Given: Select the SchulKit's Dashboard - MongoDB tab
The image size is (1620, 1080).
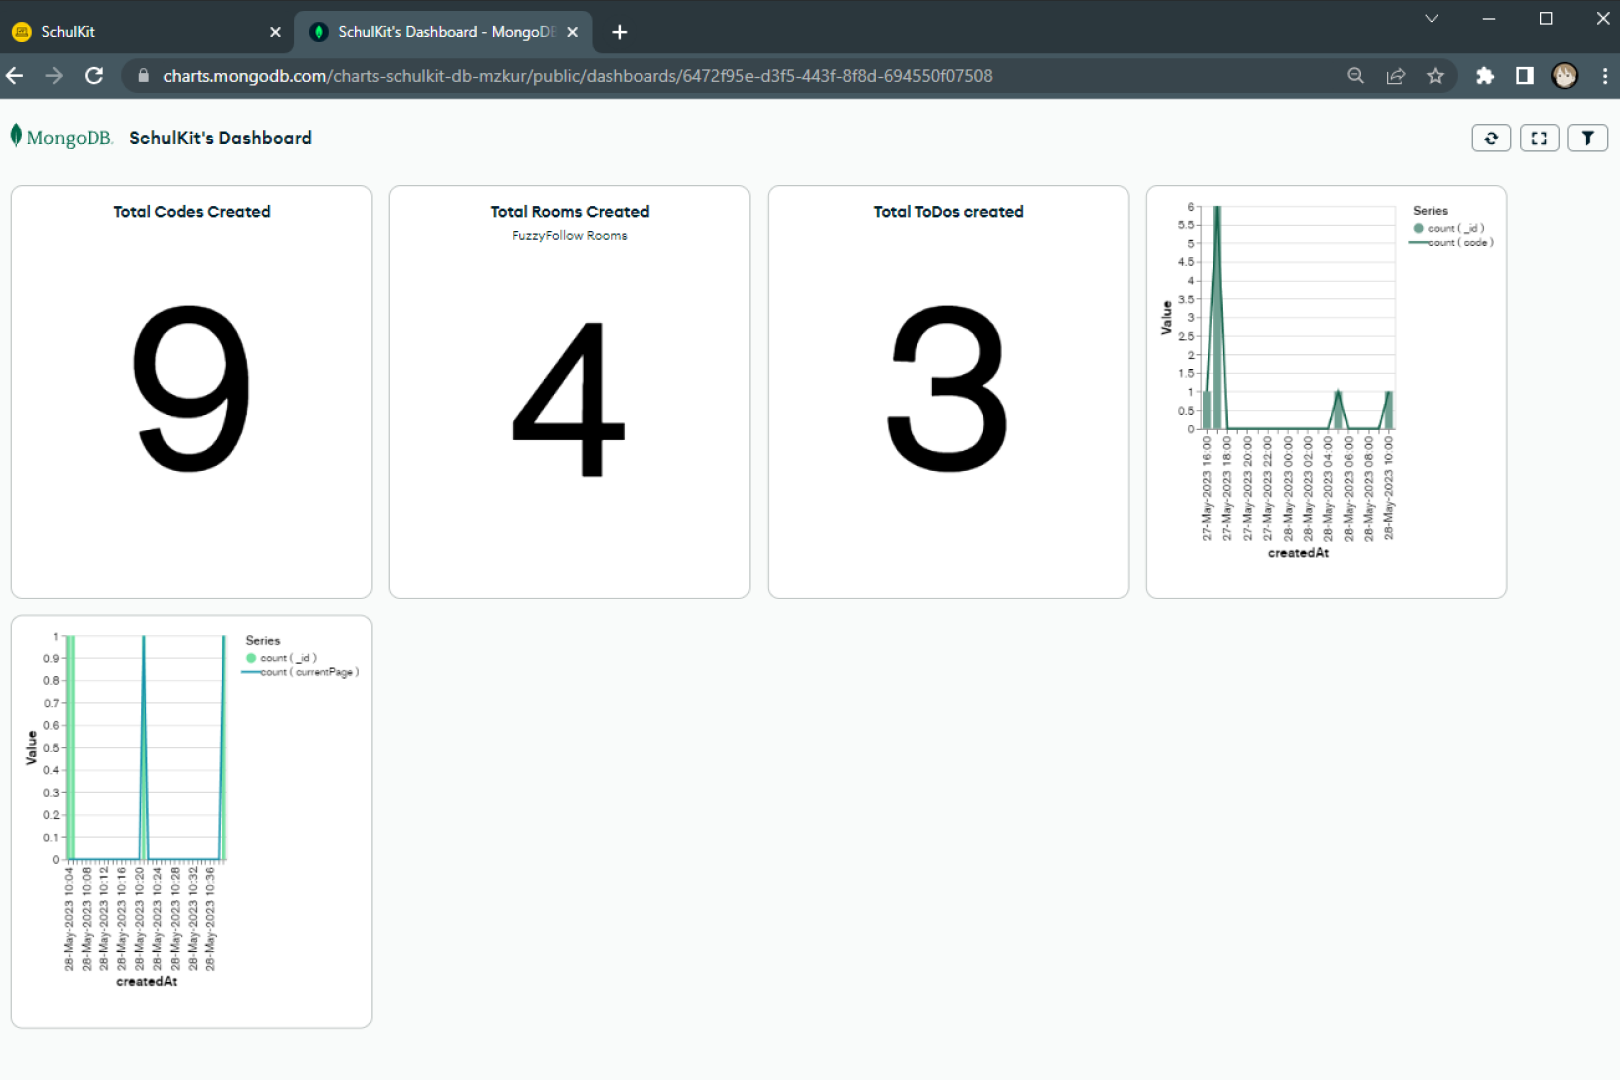Looking at the screenshot, I should pos(443,32).
